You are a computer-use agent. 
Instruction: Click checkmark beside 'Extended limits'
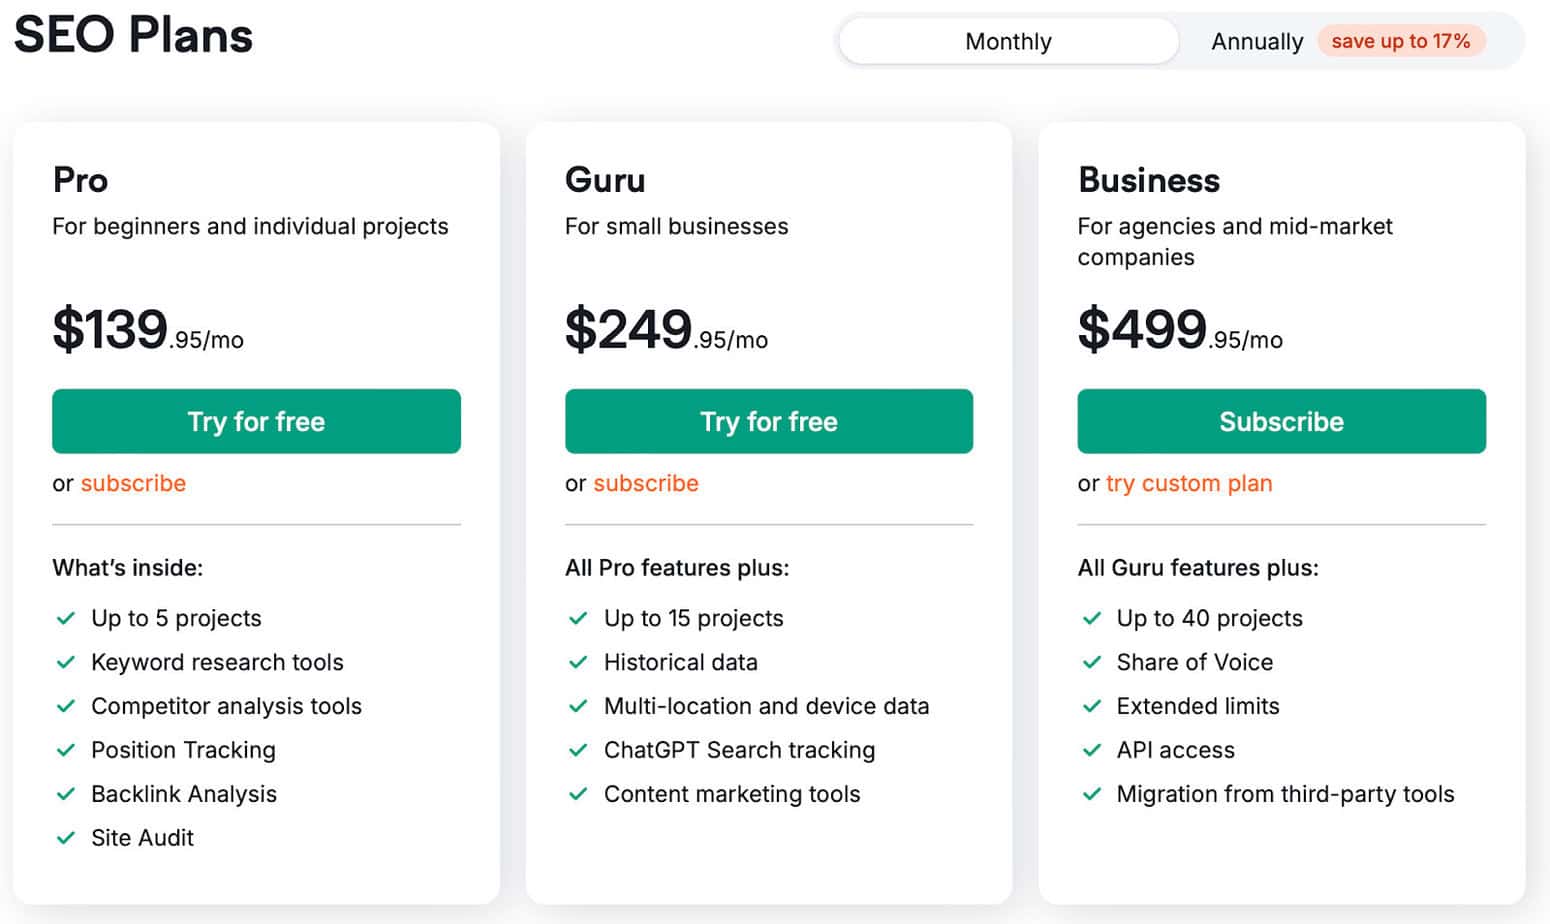(1092, 706)
